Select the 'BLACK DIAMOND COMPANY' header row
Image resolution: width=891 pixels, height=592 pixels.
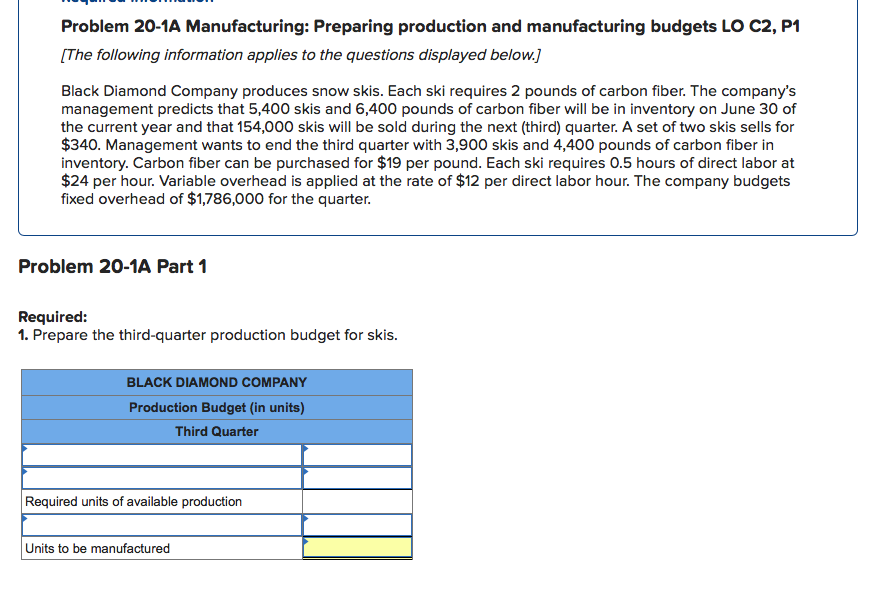coord(216,382)
